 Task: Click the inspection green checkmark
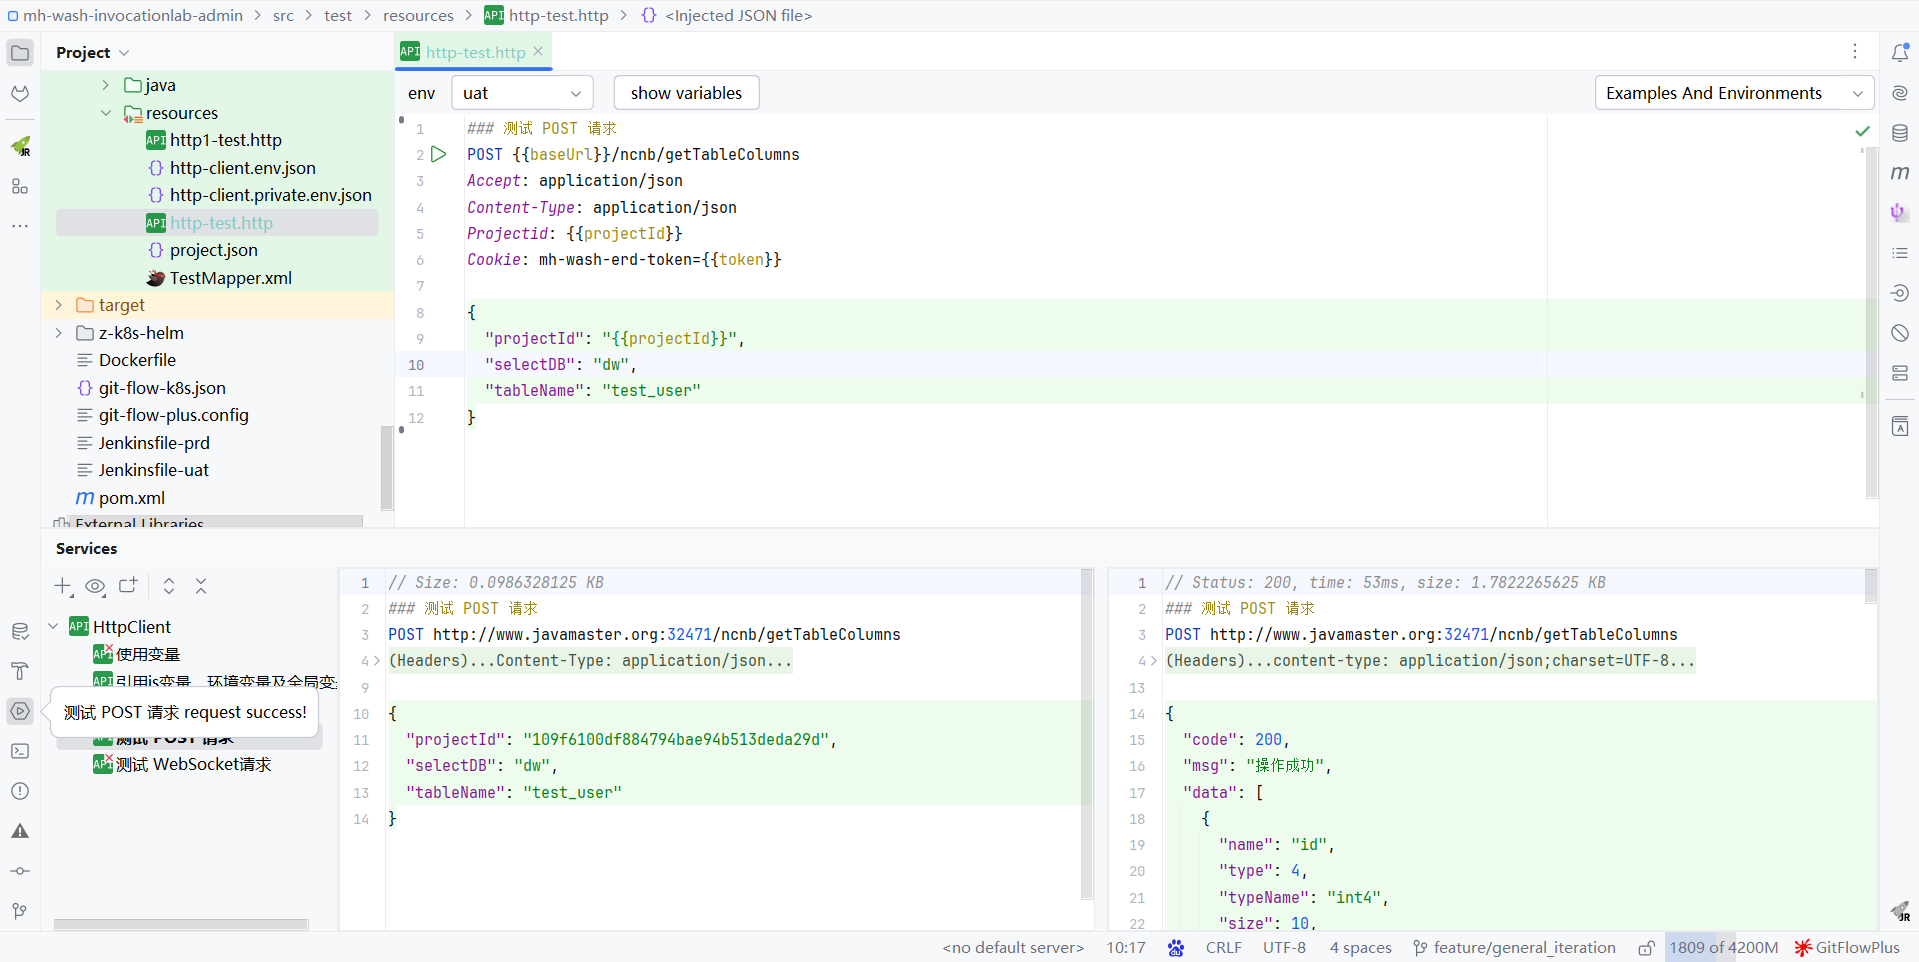[1862, 131]
